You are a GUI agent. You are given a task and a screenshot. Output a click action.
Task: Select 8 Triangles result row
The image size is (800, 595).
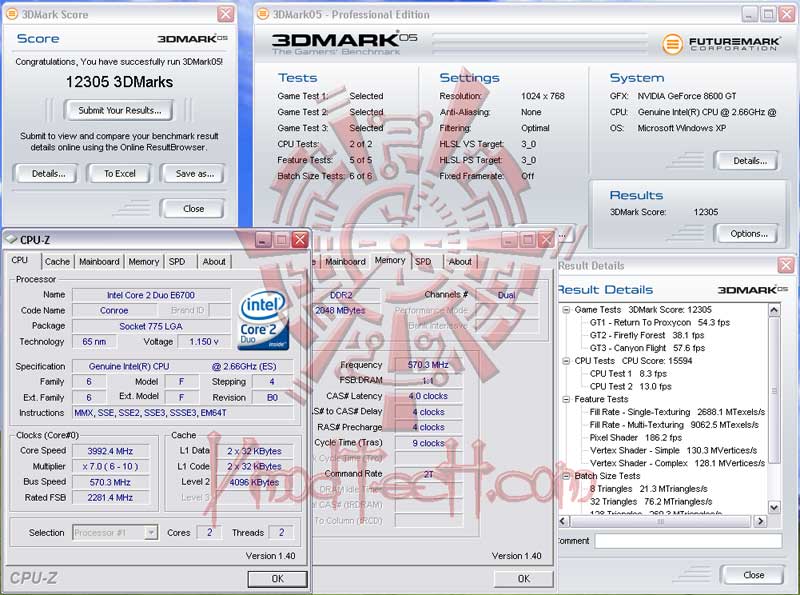click(648, 488)
